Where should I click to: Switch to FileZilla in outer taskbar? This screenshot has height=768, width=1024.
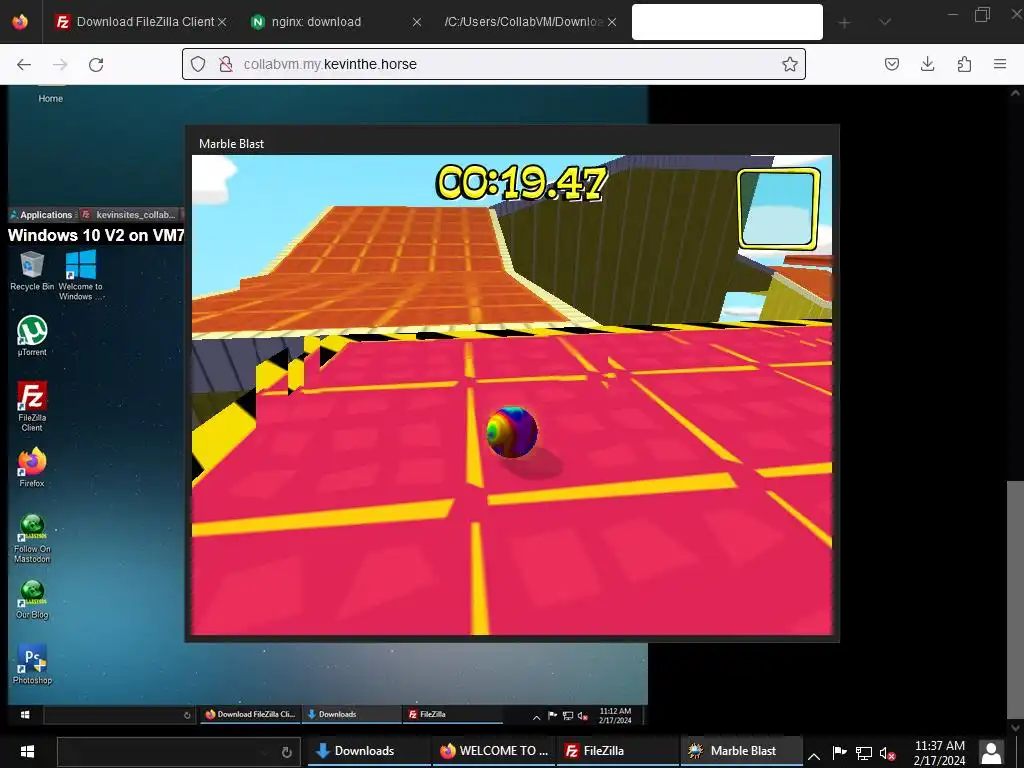(x=617, y=751)
